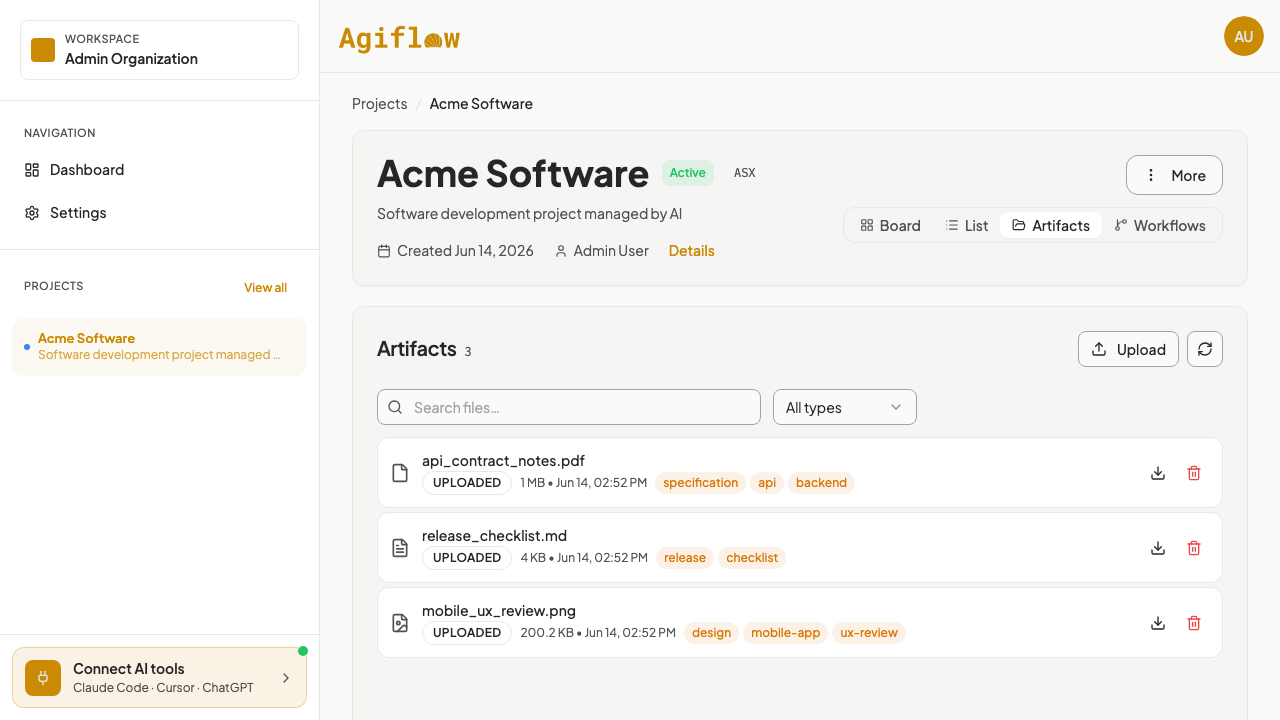Click the PDF file icon for api_contract_notes
The image size is (1280, 720).
tap(400, 473)
